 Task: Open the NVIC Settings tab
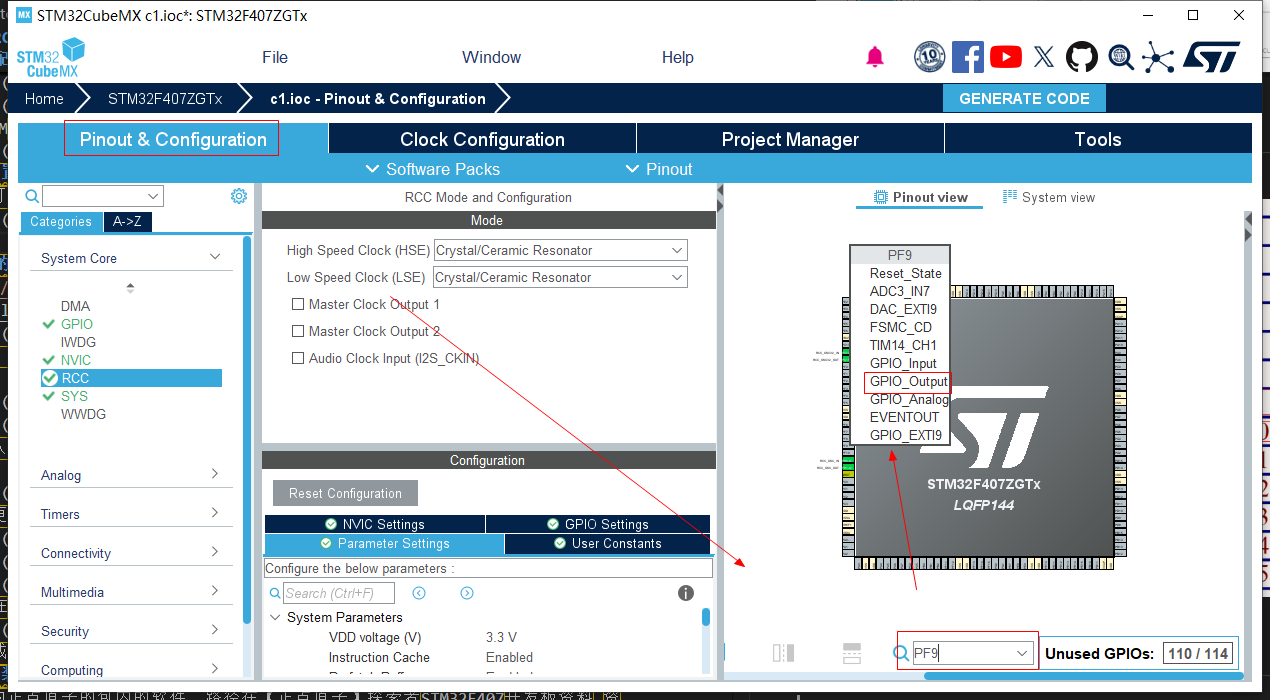375,524
